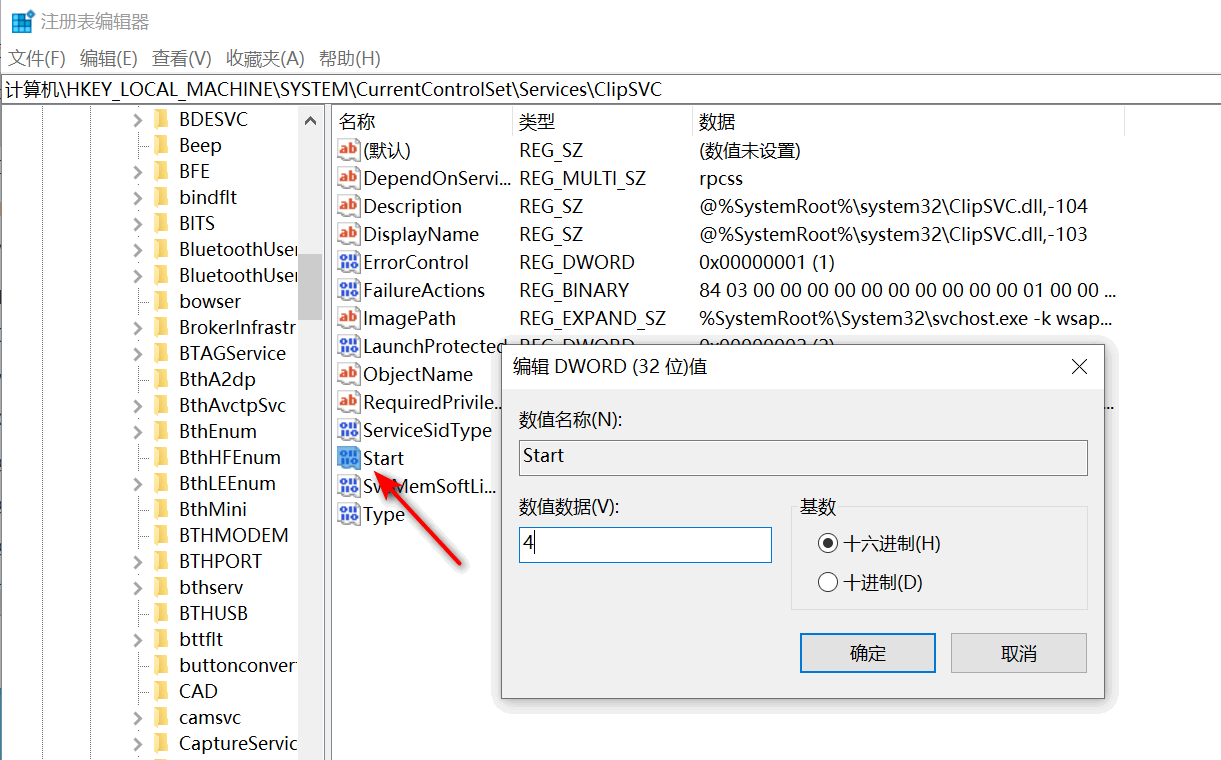
Task: Select the BthLEEnum key label
Action: pyautogui.click(x=227, y=483)
